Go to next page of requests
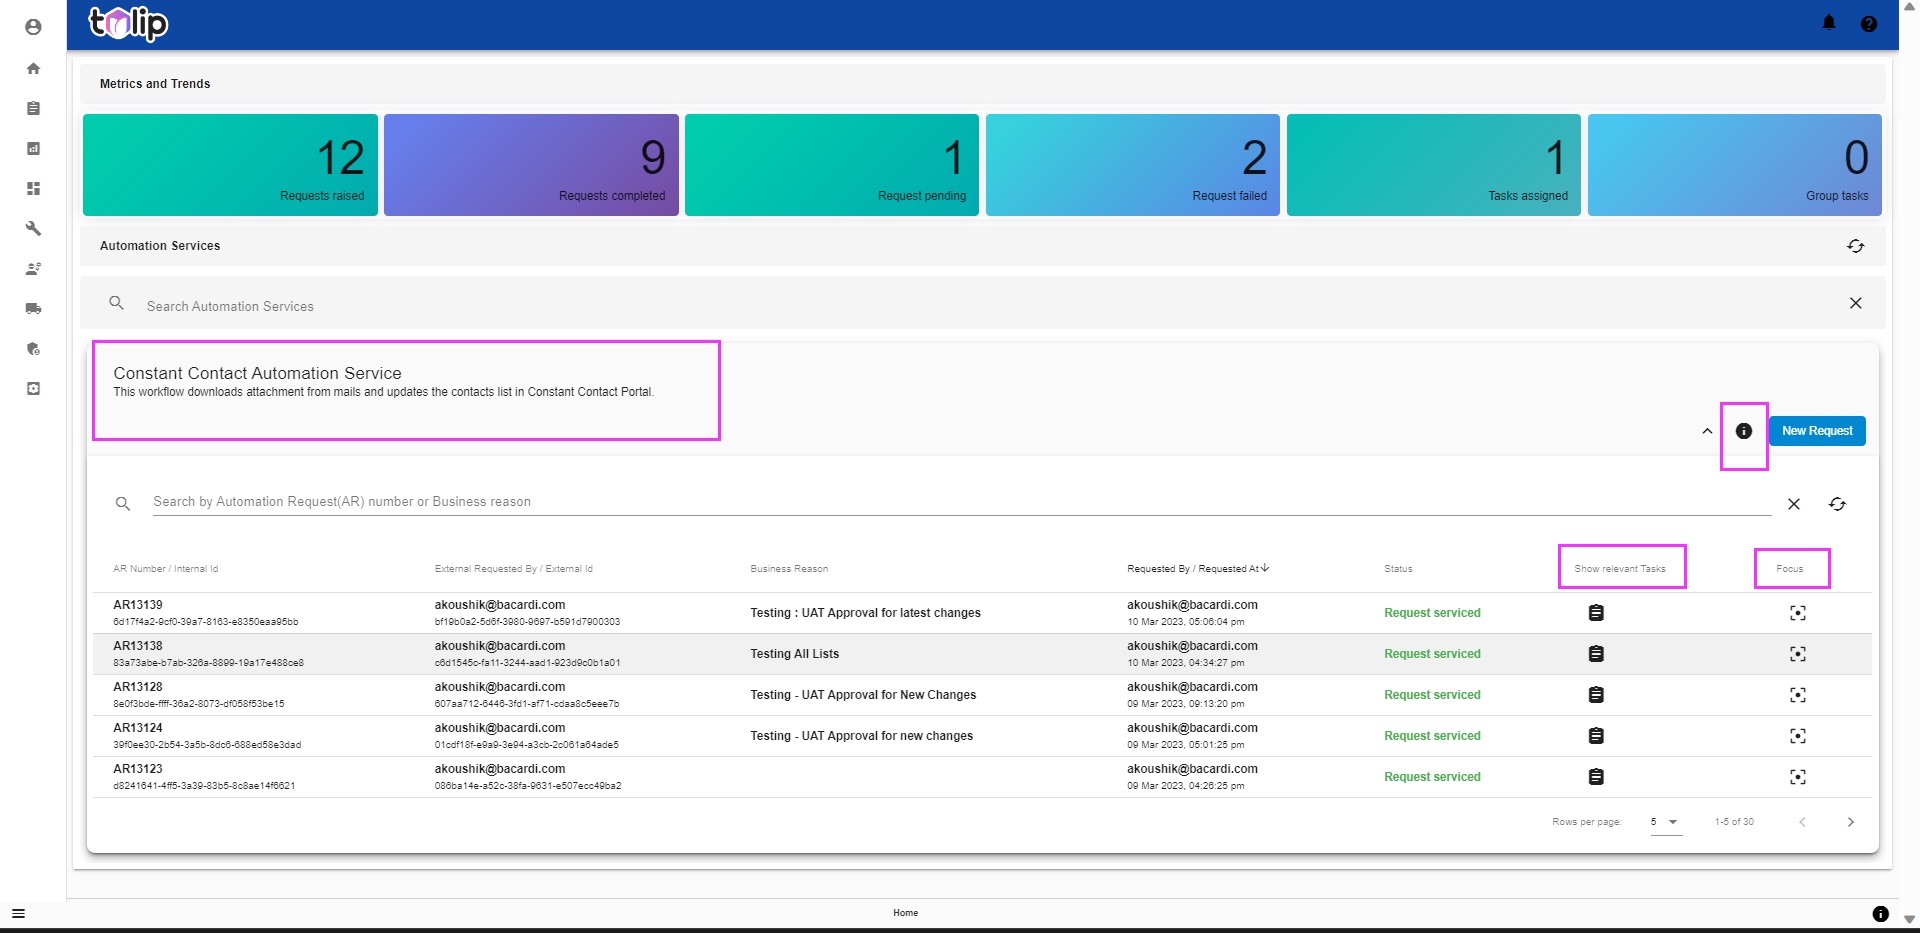Screen dimensions: 1920x933 [1850, 822]
